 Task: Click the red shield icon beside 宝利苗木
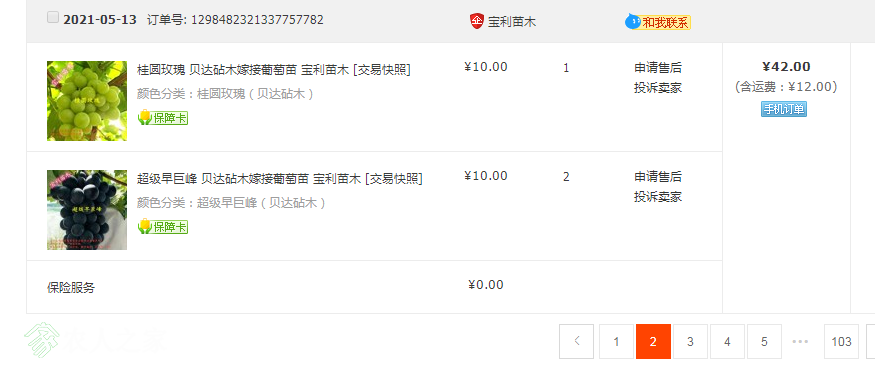(476, 21)
